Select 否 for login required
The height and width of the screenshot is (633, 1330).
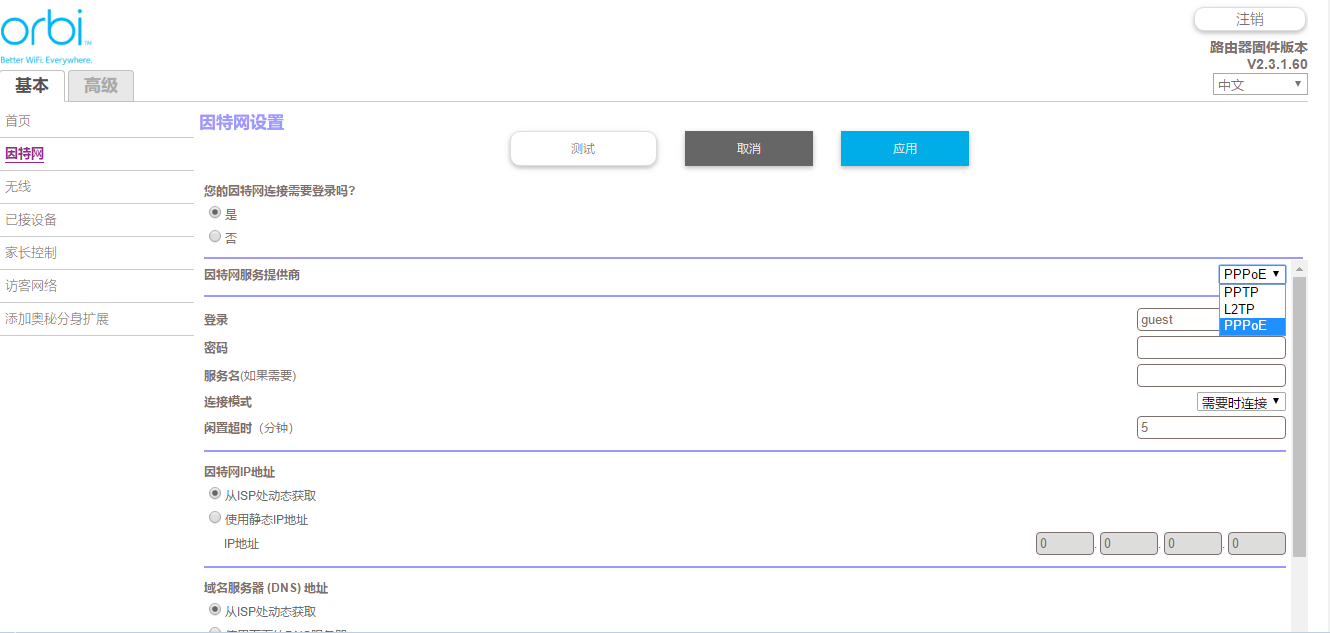[x=214, y=237]
